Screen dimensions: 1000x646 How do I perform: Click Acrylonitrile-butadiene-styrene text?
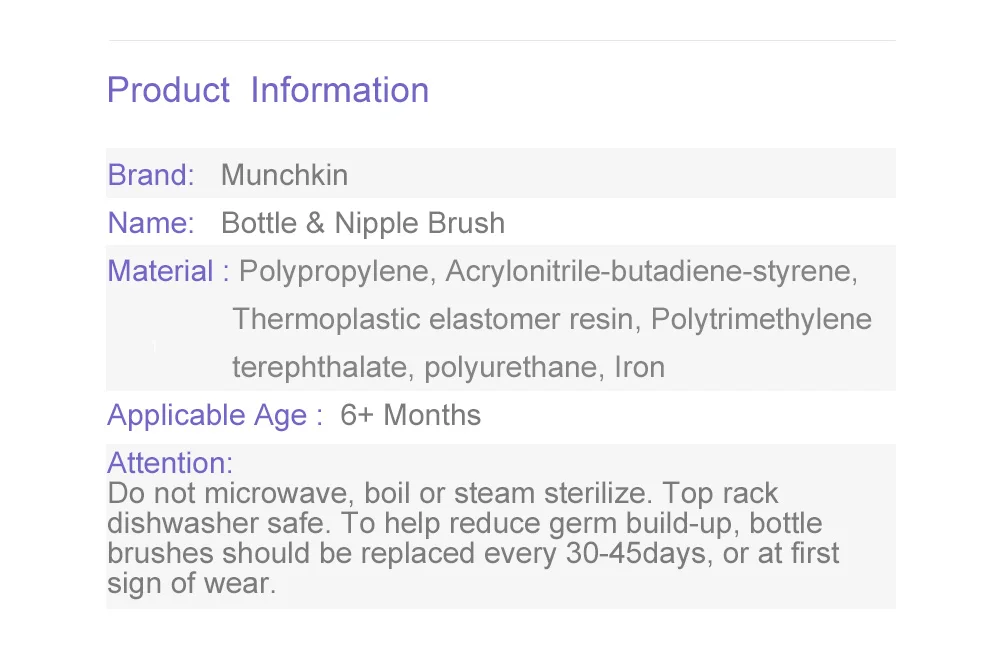click(651, 272)
